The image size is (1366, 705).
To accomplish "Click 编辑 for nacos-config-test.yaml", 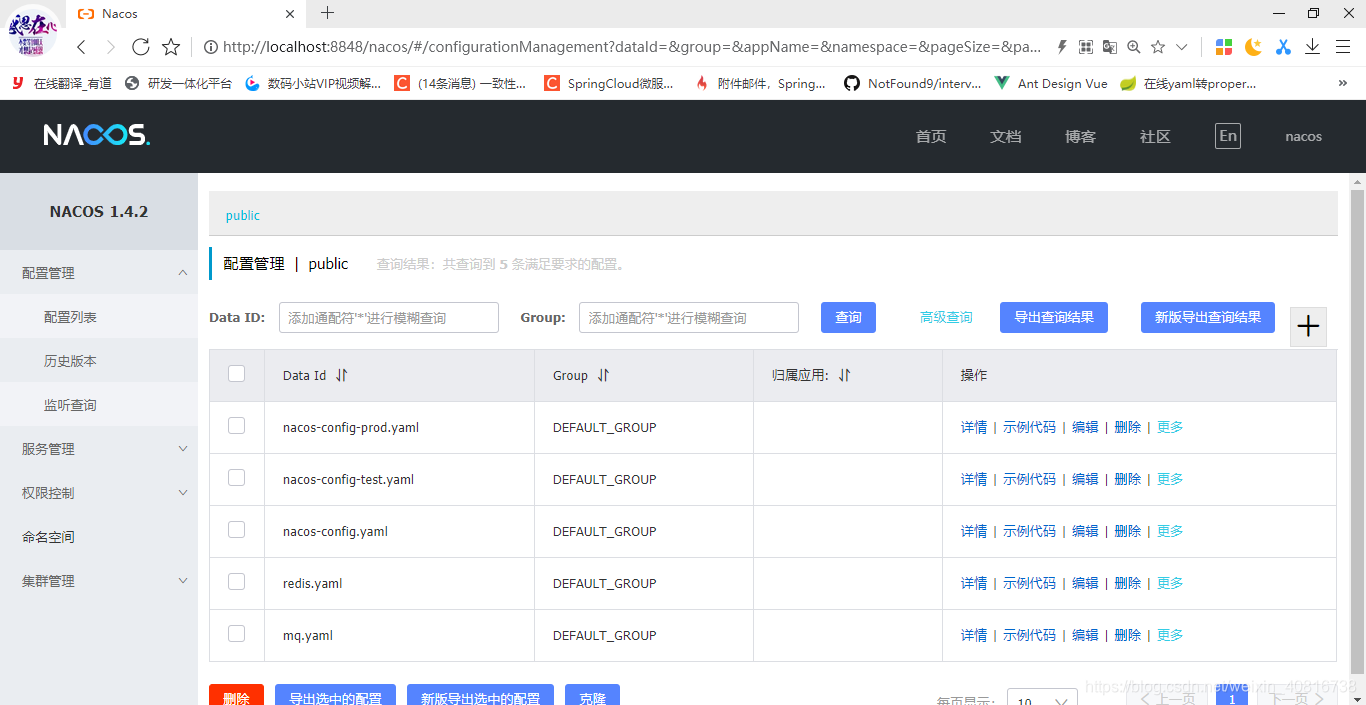I will tap(1085, 479).
